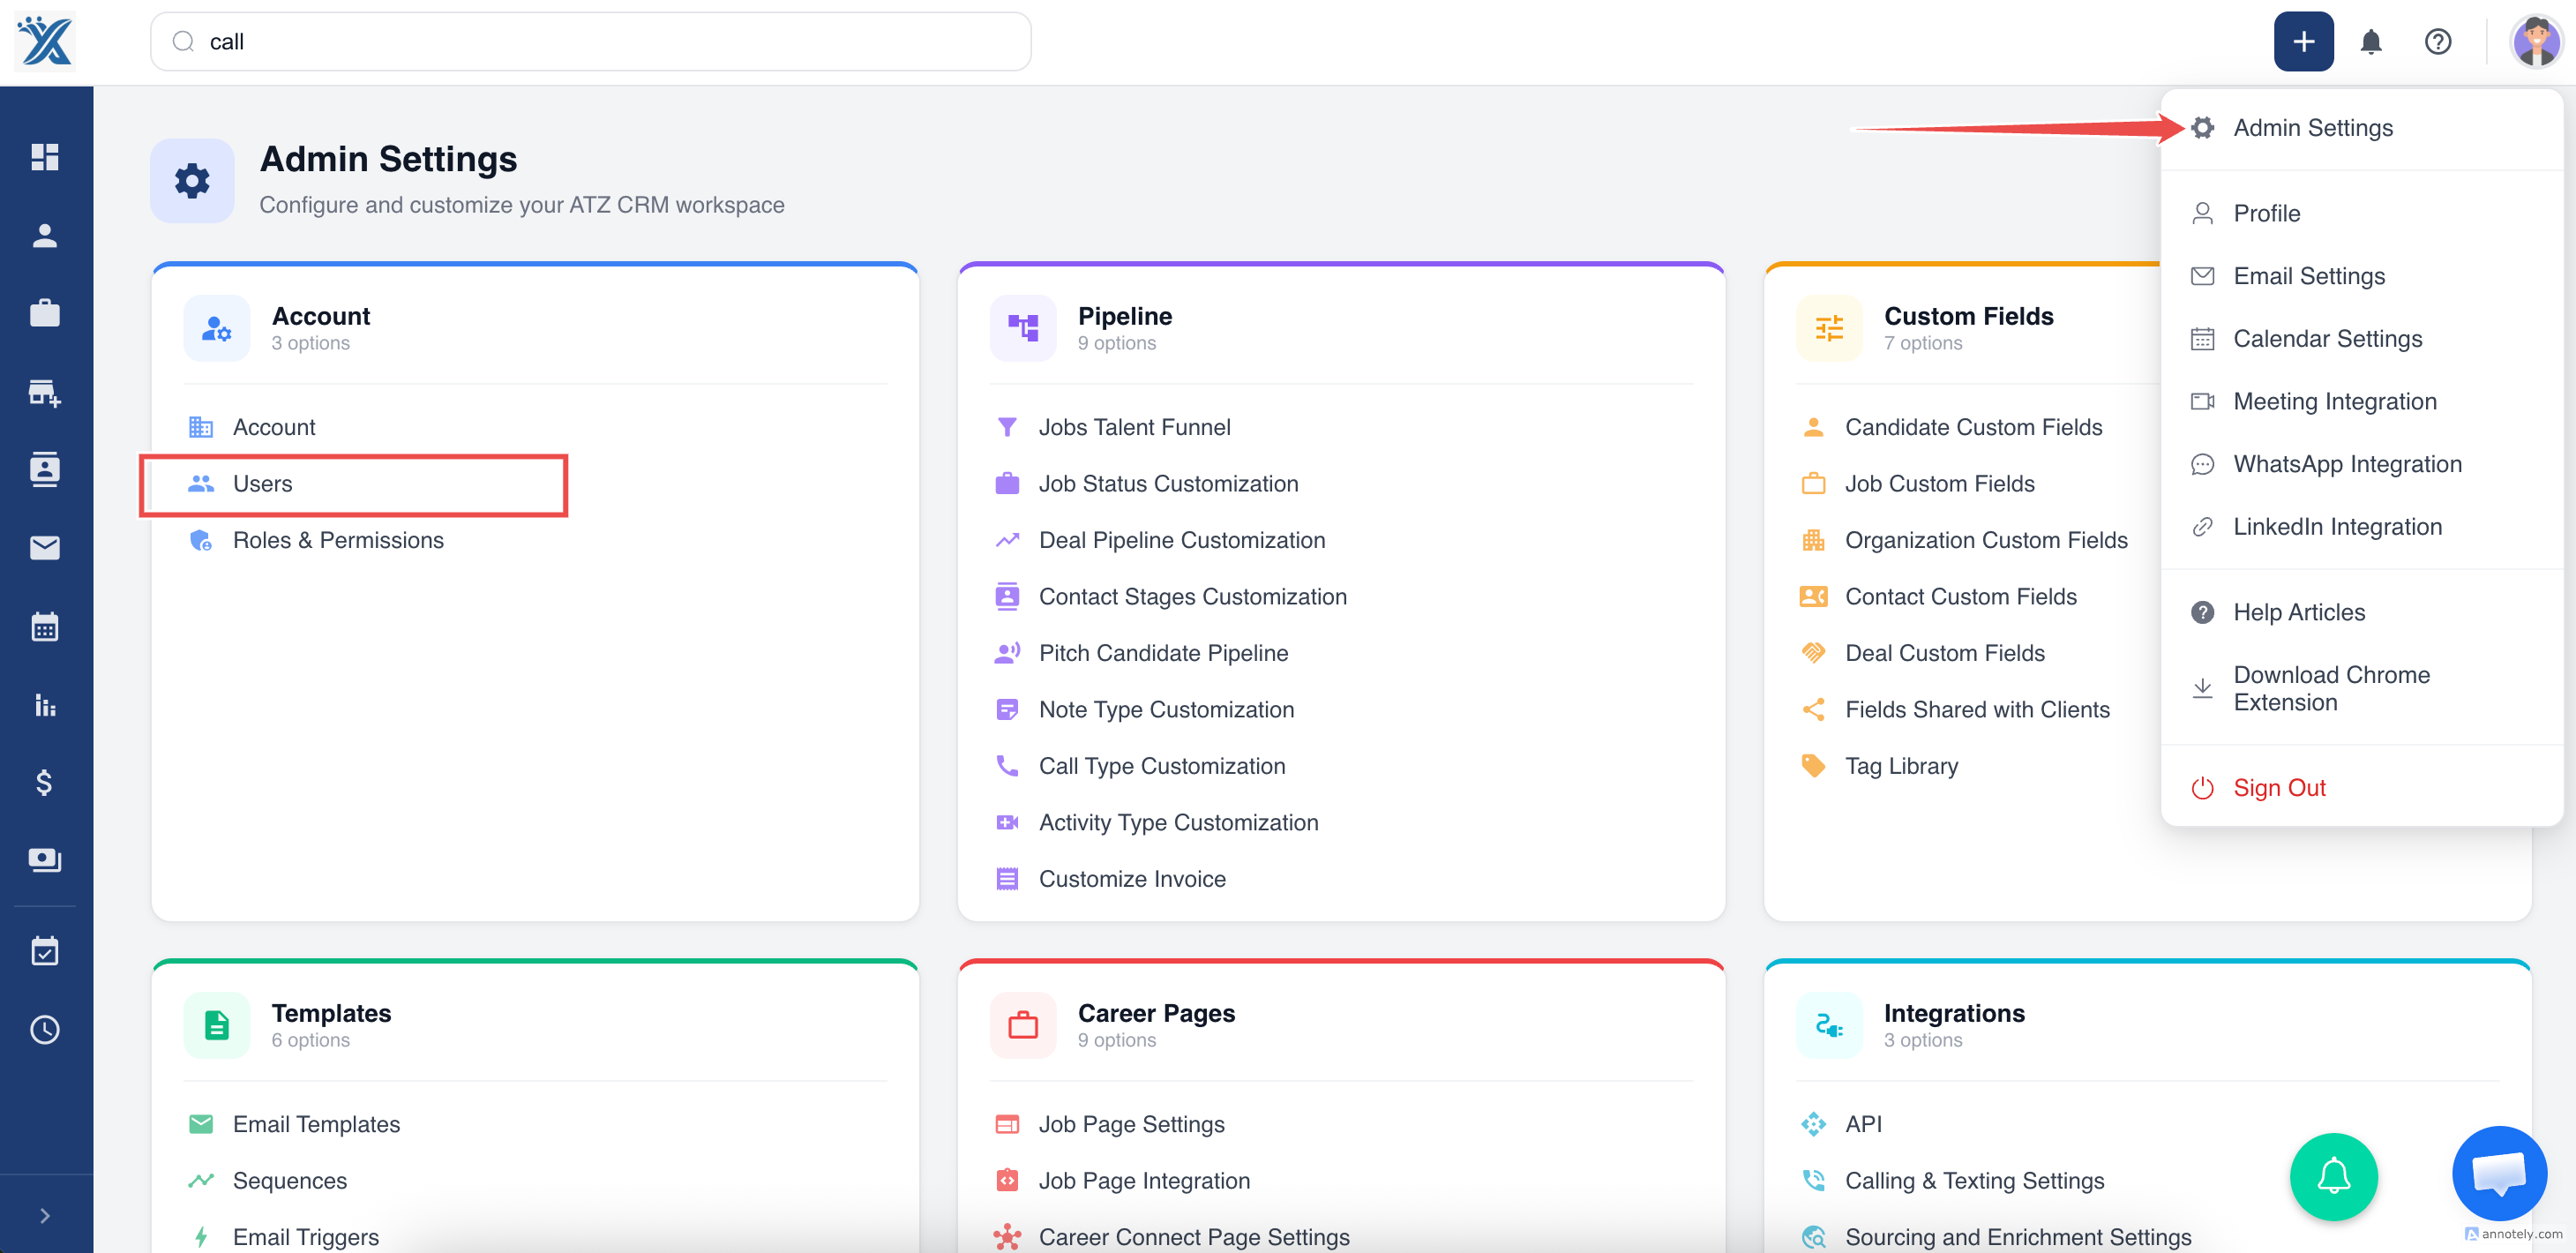Open the Users settings link

click(x=262, y=484)
